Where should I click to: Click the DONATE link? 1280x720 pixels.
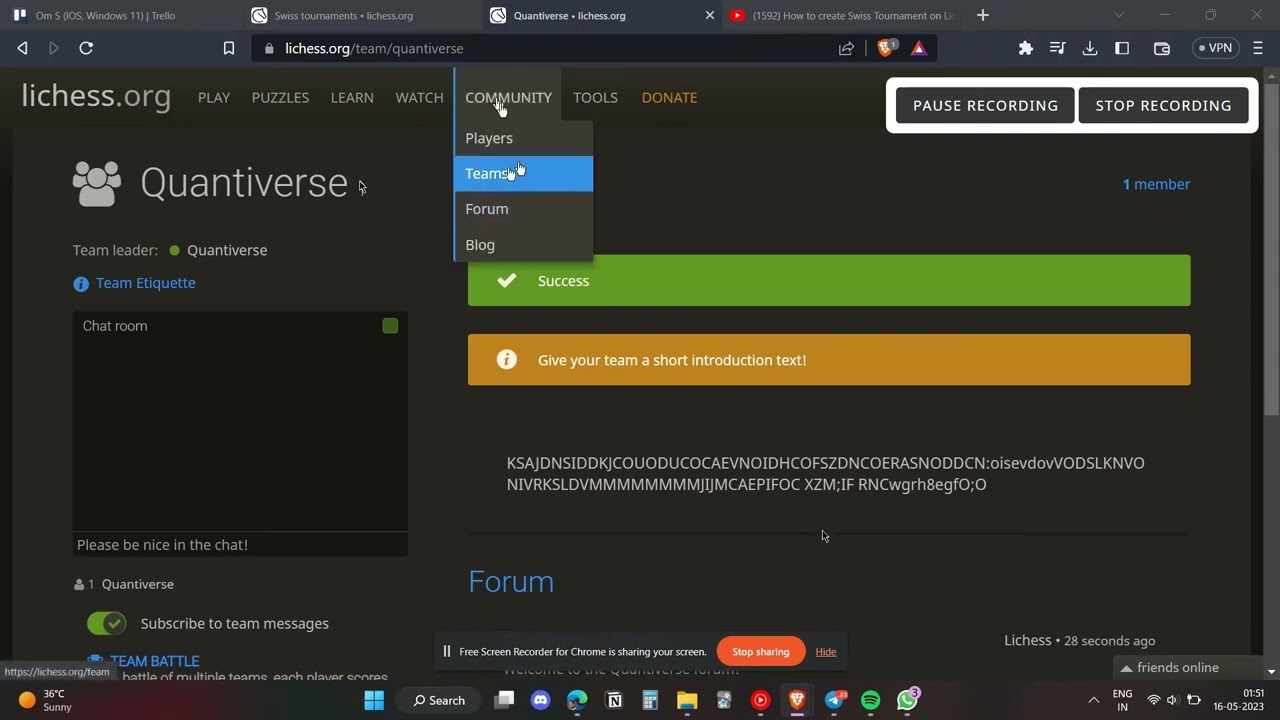[x=669, y=97]
